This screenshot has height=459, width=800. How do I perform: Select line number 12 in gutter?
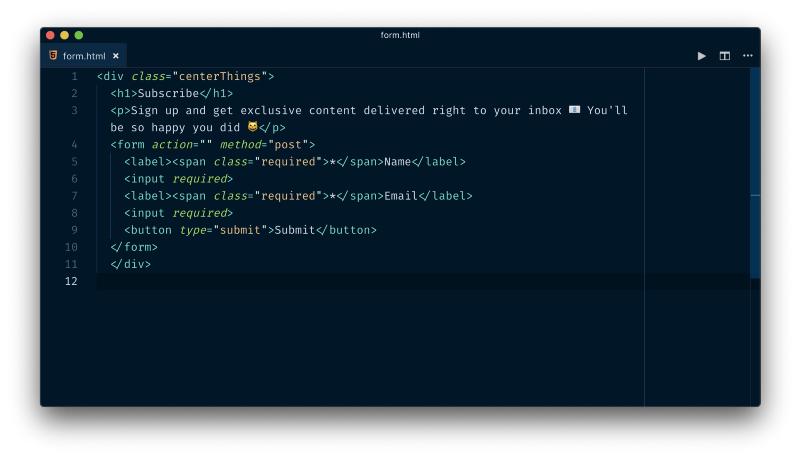71,281
